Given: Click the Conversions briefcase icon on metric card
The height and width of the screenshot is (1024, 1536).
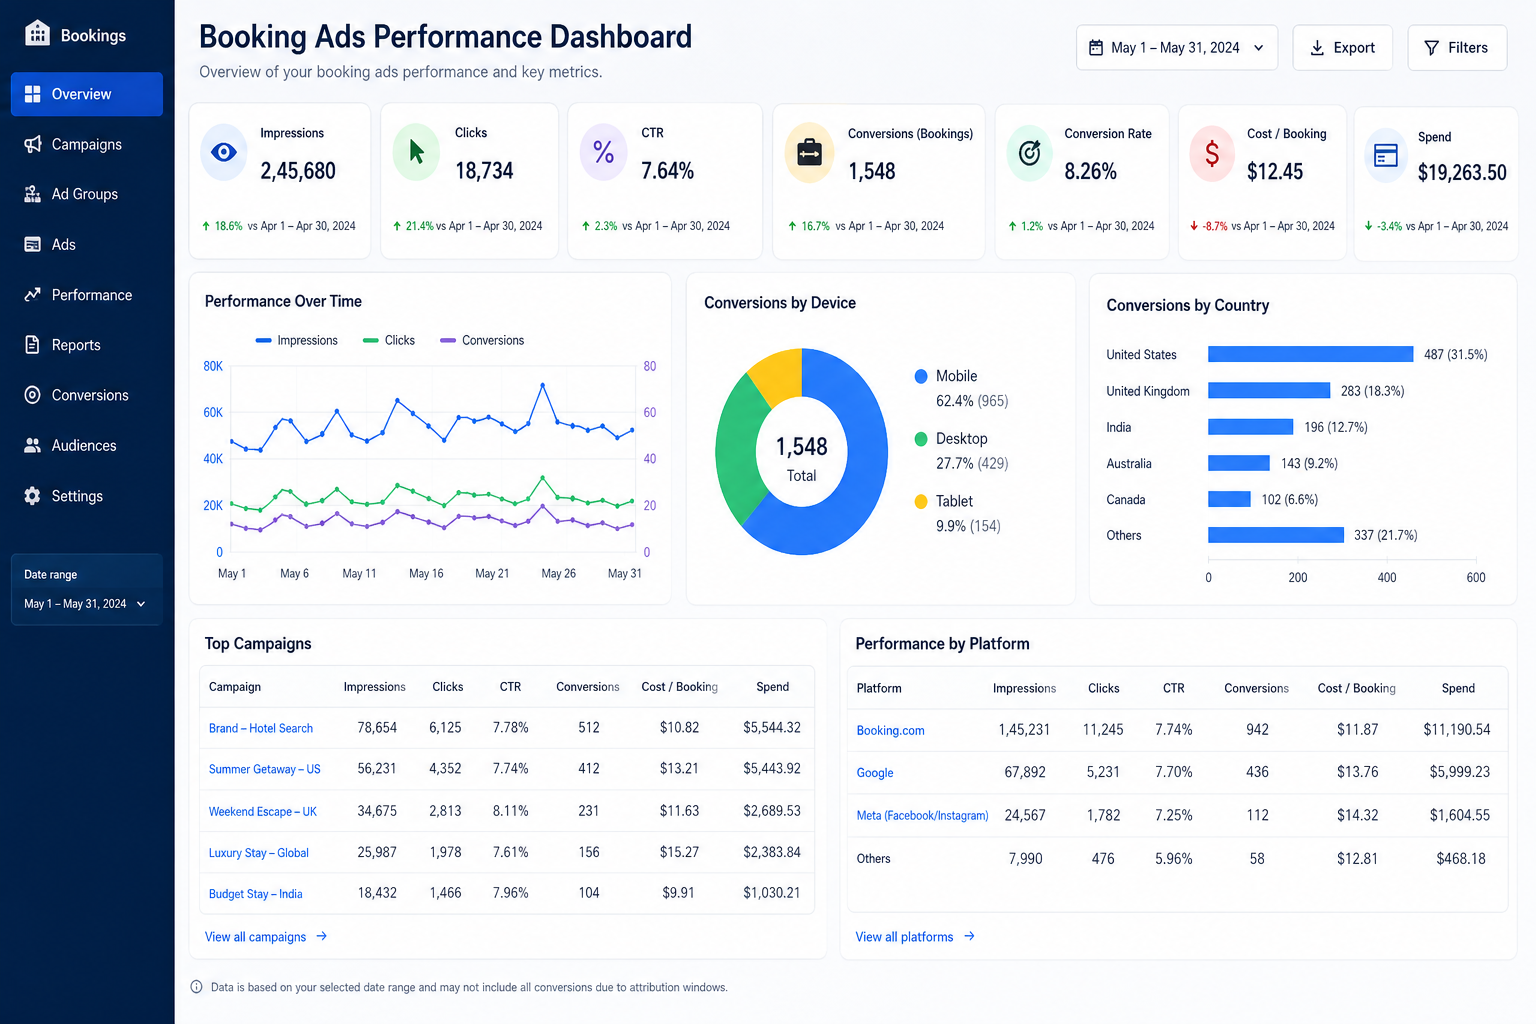Looking at the screenshot, I should [809, 153].
